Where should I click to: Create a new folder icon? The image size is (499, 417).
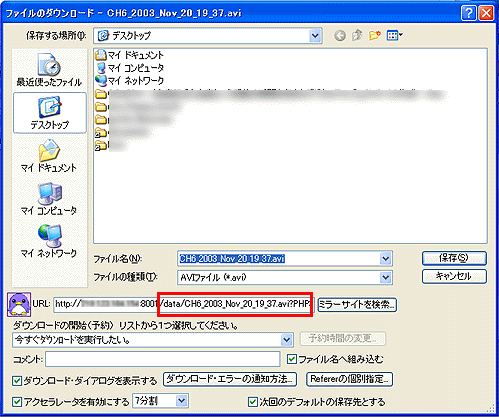375,35
